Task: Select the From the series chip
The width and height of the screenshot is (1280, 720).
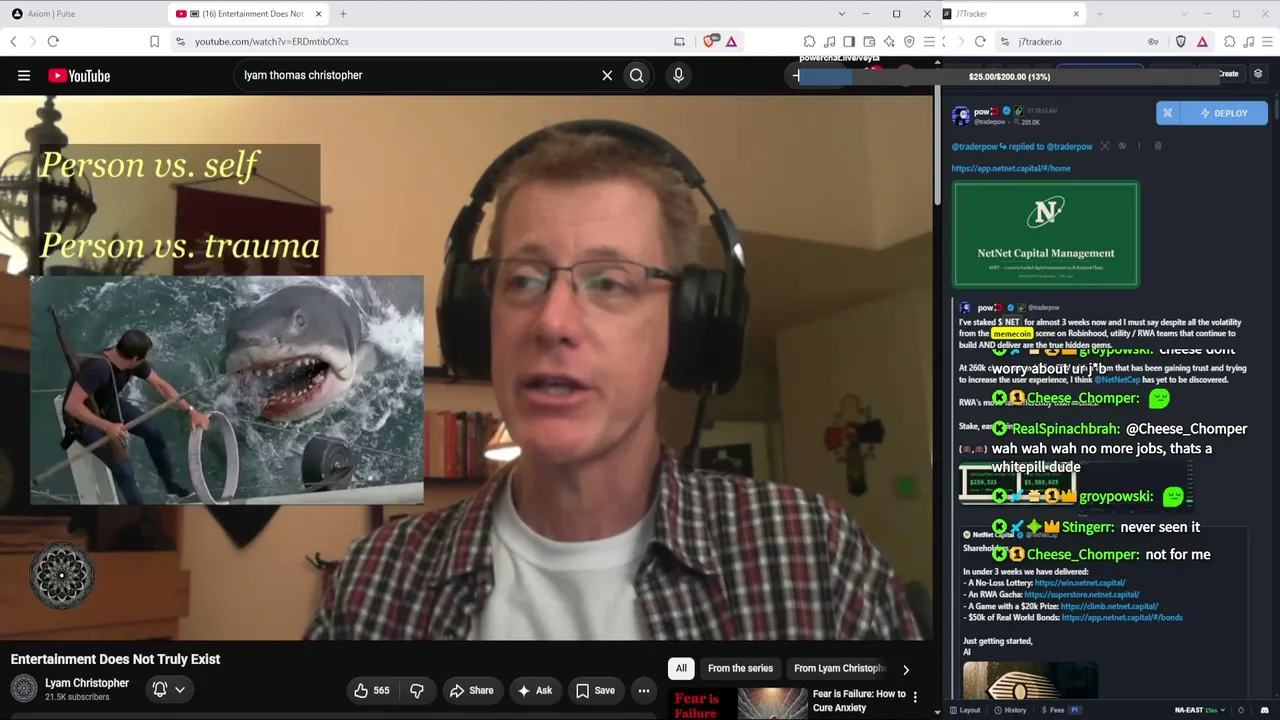Action: pos(740,668)
